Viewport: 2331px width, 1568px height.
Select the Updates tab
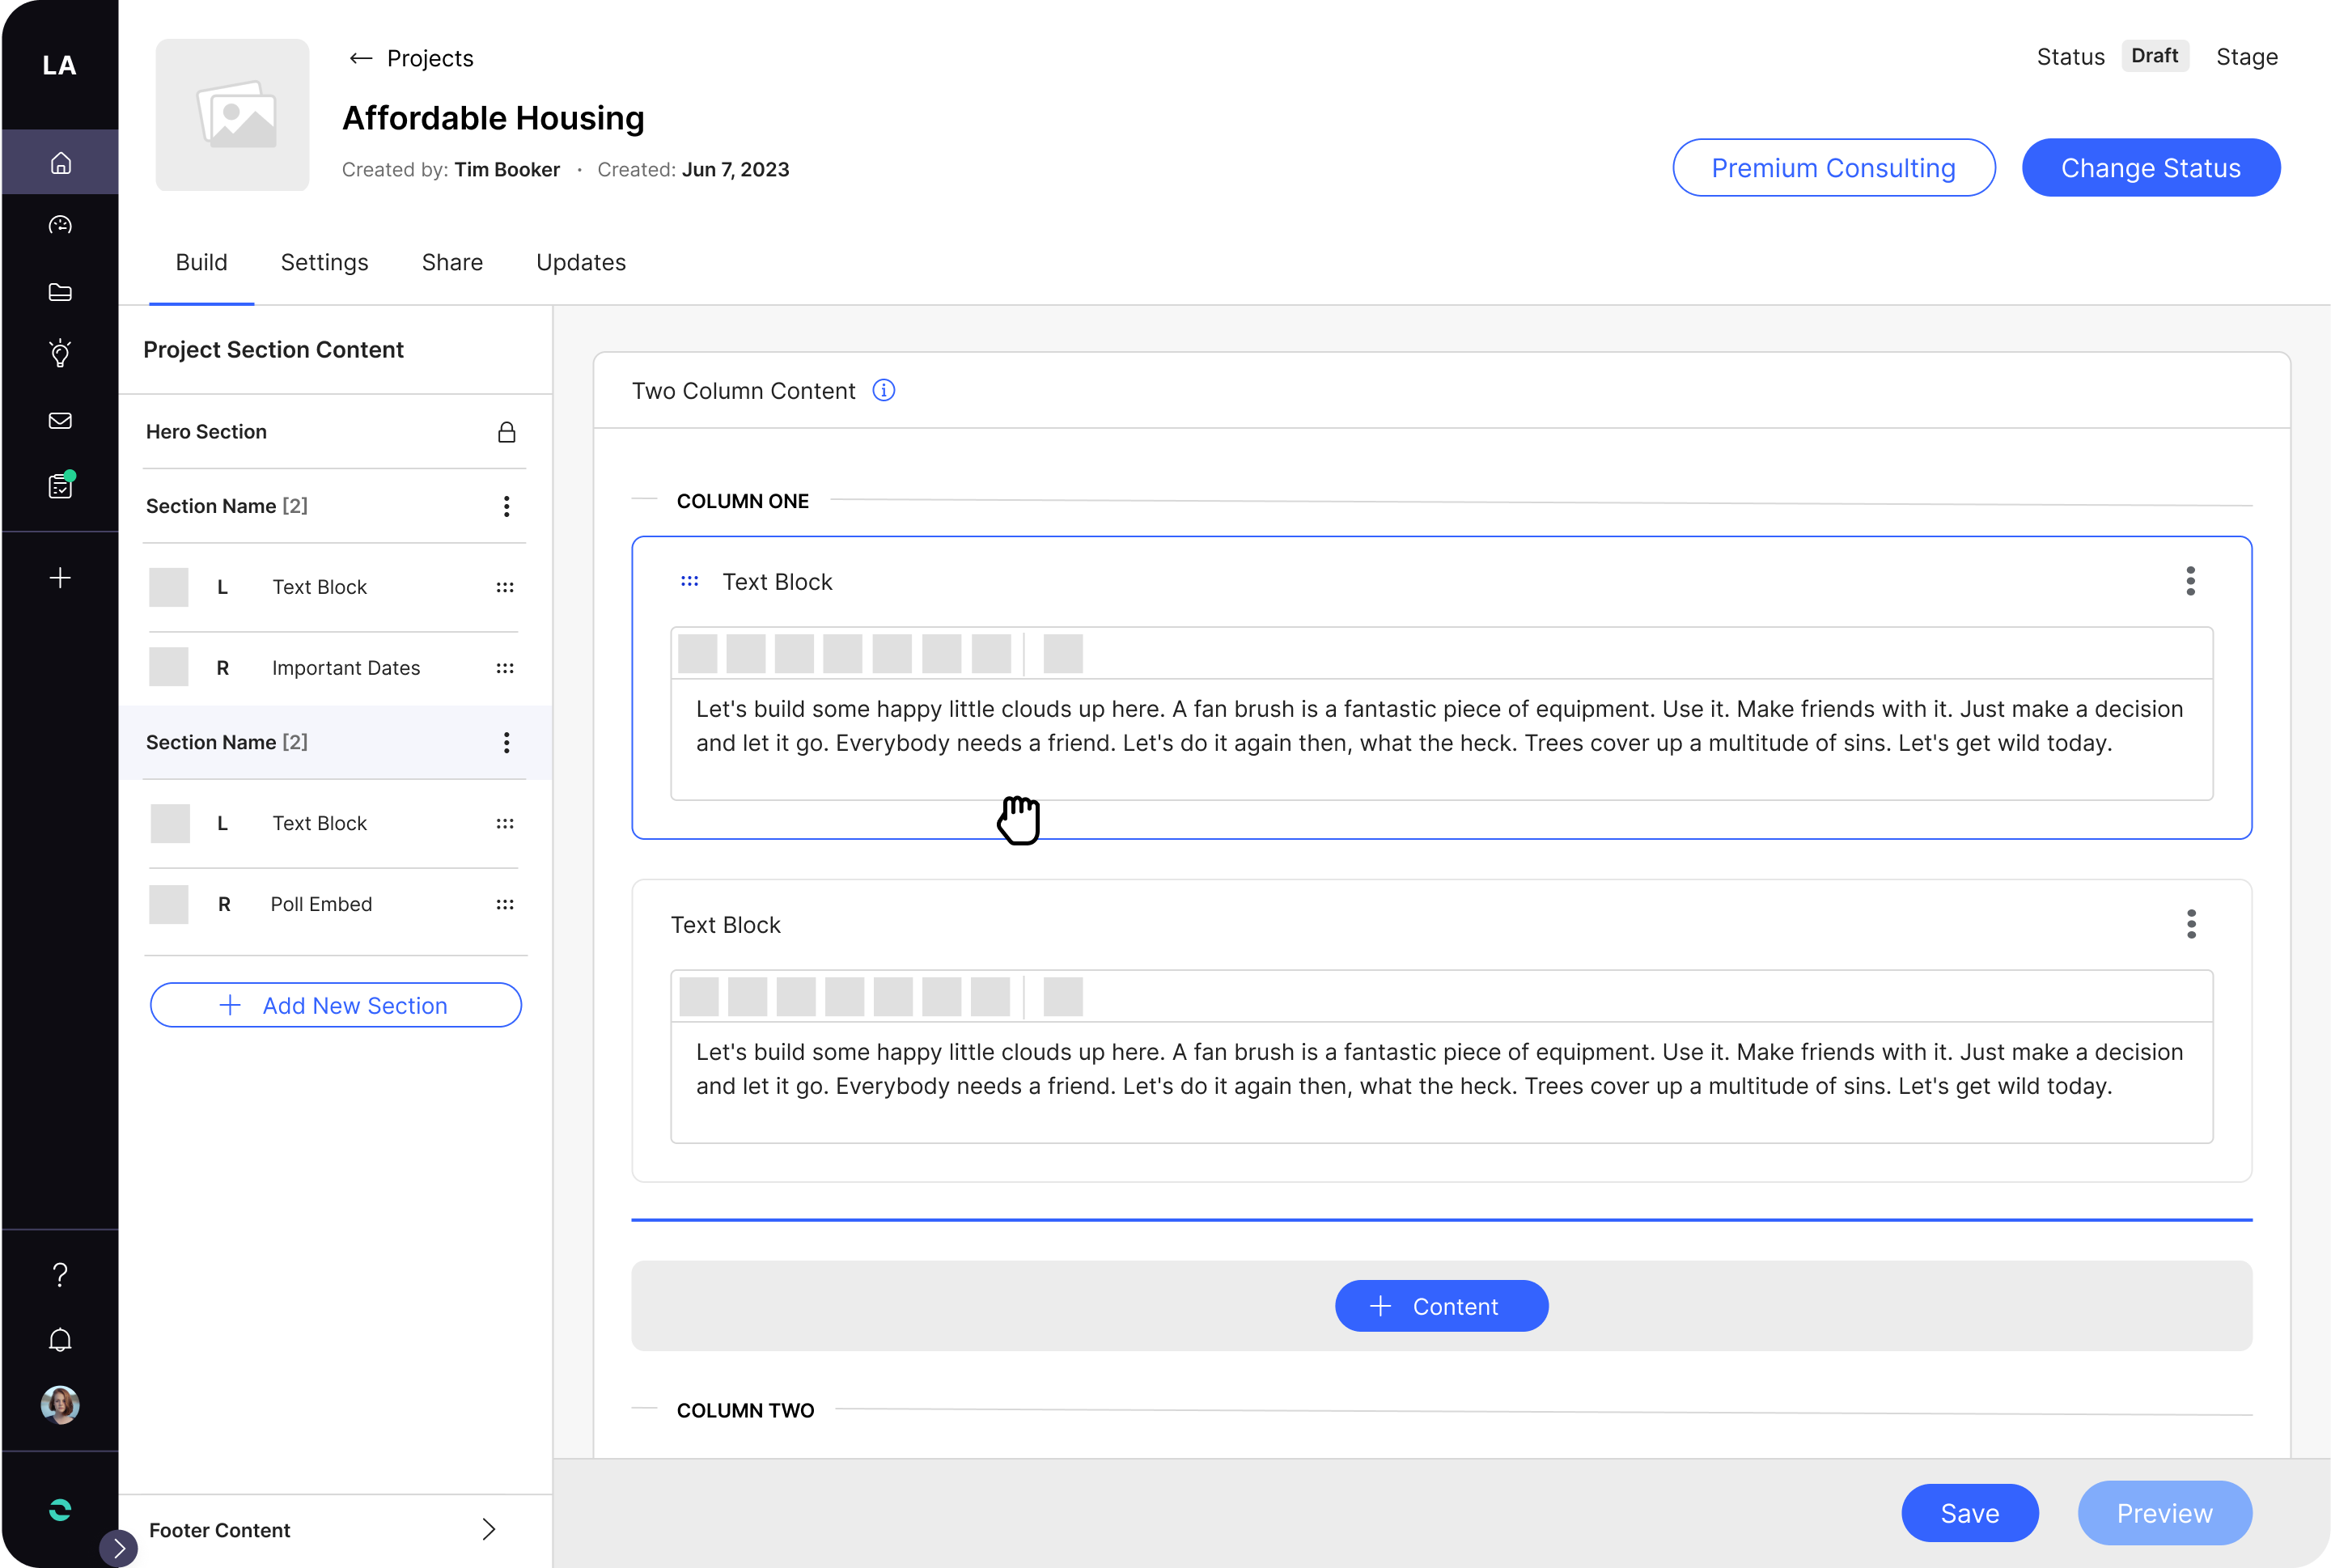click(x=581, y=262)
